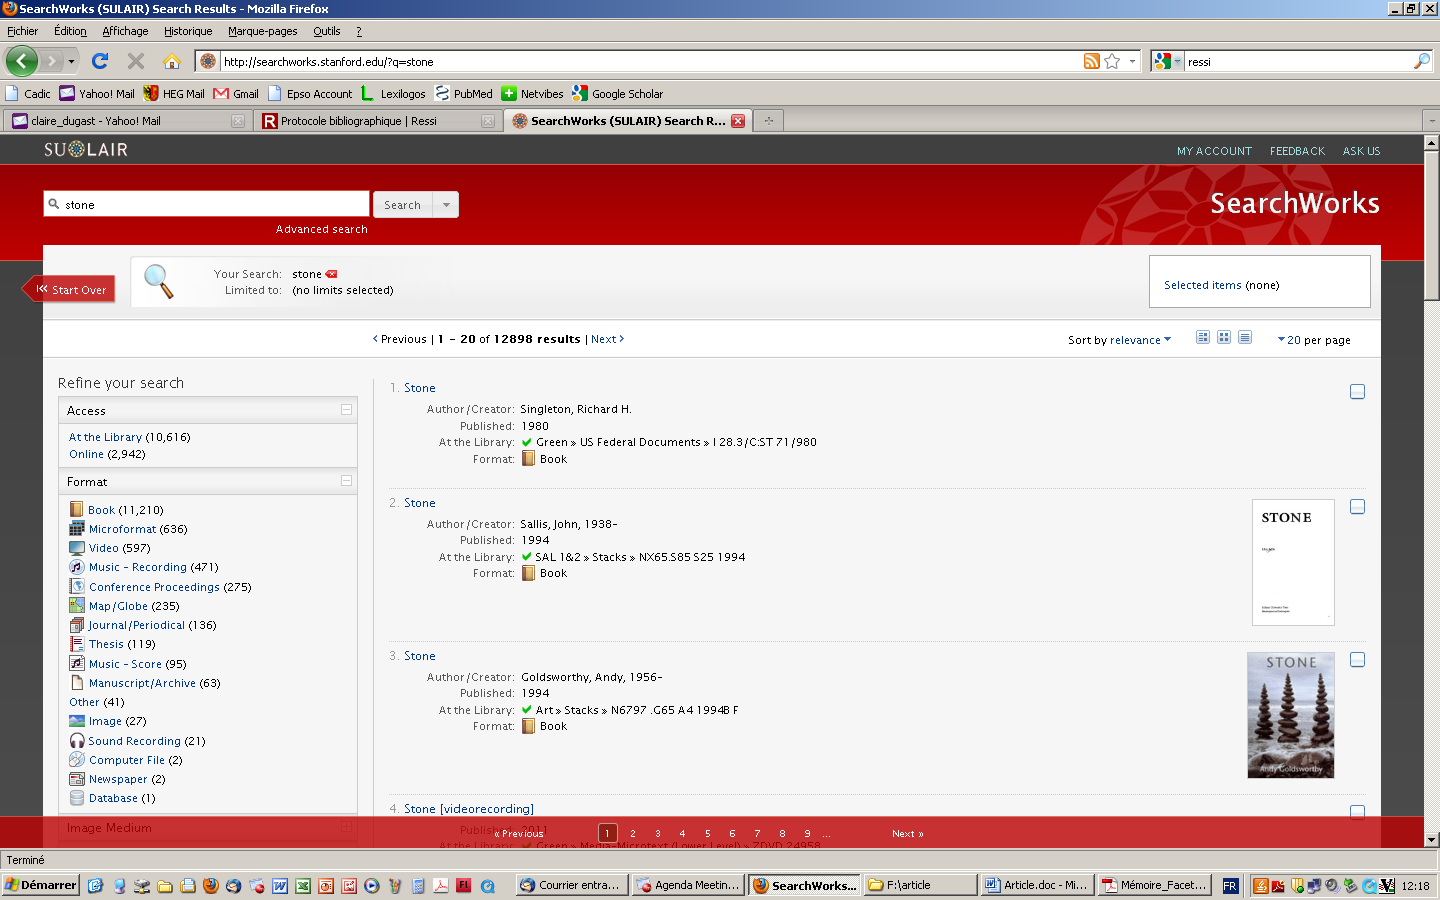Viewport: 1440px width, 900px height.
Task: Open new tab button
Action: click(768, 121)
